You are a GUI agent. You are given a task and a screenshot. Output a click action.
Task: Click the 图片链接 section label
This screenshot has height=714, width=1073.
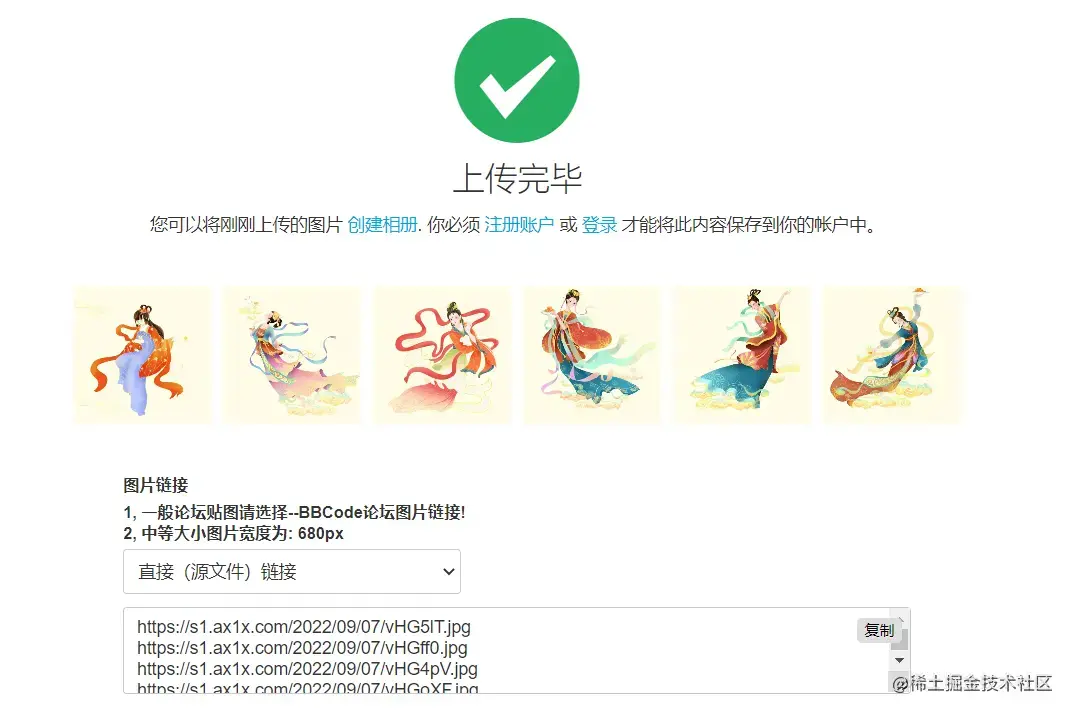155,485
